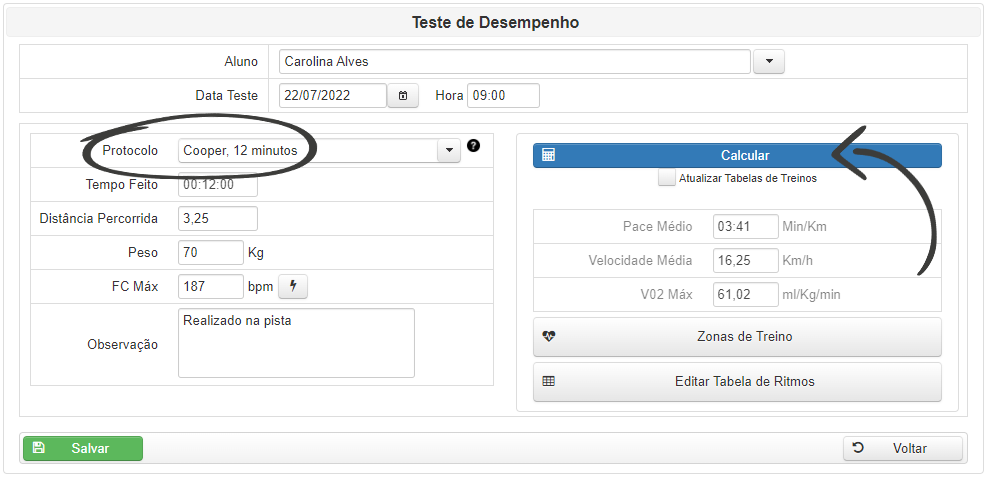Image resolution: width=986 pixels, height=479 pixels.
Task: Select the Hora time field
Action: 503,96
